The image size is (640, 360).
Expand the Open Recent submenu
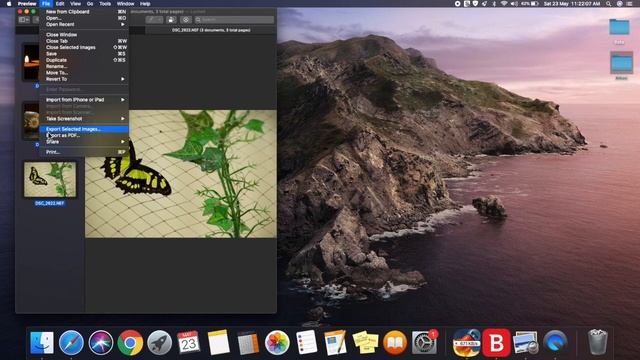point(84,24)
